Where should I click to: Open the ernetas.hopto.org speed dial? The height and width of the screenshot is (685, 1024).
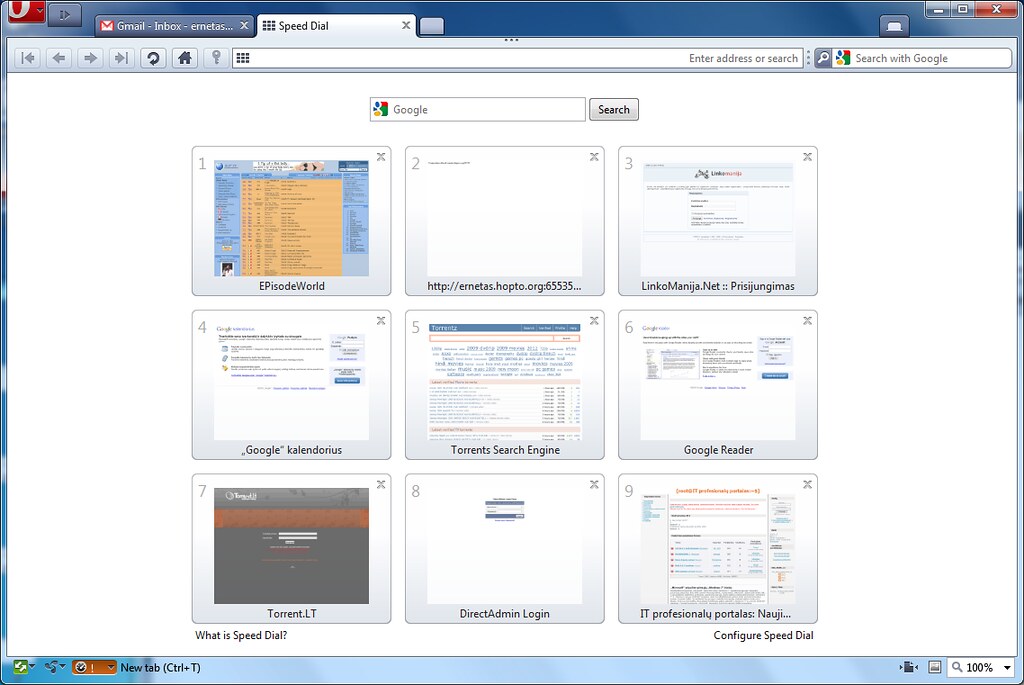[x=504, y=221]
